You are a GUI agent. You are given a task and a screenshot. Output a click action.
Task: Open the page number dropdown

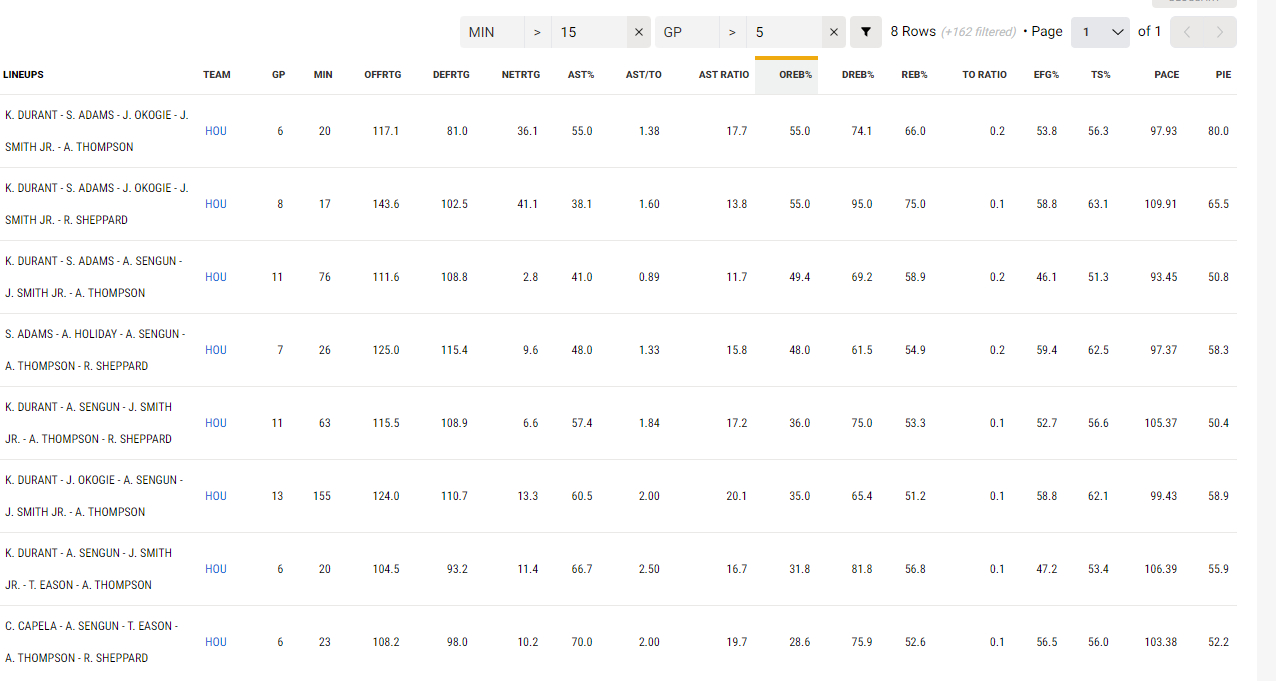(1100, 32)
